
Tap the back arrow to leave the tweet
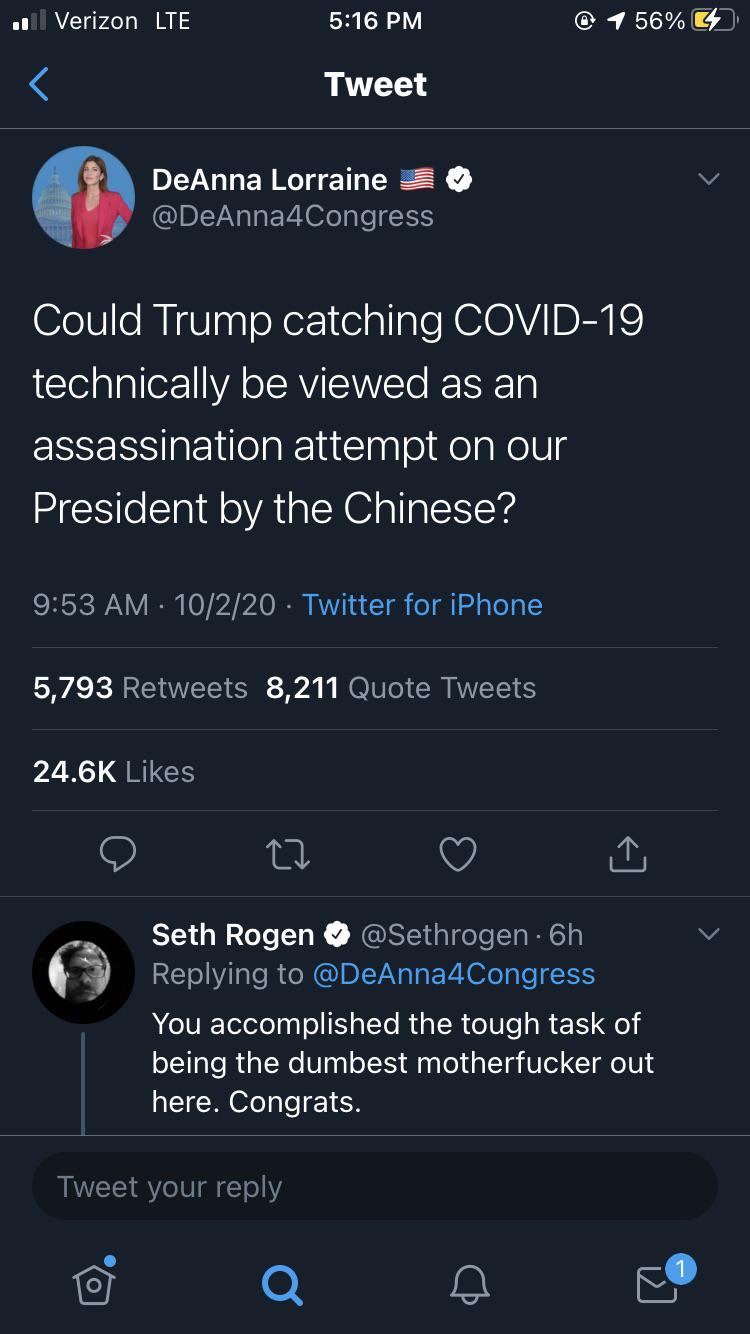pos(38,84)
